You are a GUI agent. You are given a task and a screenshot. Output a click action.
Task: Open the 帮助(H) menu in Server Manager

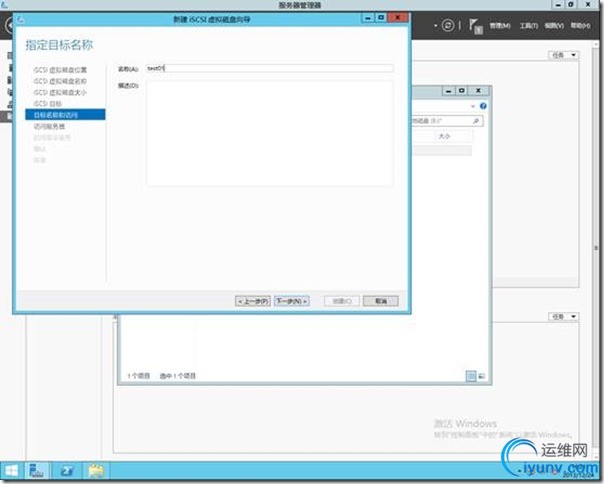point(581,26)
